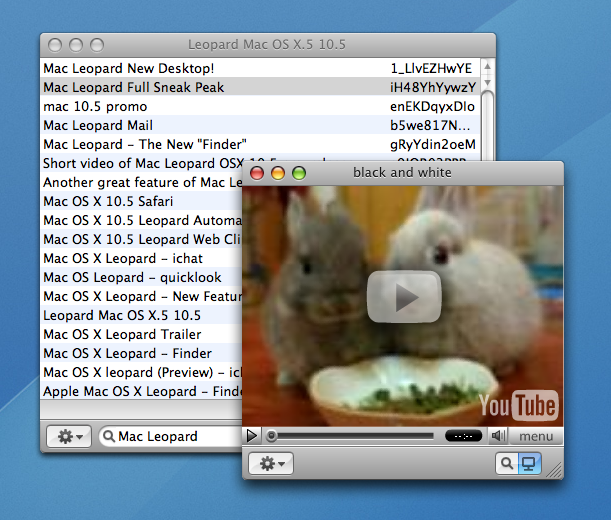Viewport: 611px width, 520px height.
Task: Select 'Mac OS X leopard (Preview)' row
Action: [x=141, y=372]
